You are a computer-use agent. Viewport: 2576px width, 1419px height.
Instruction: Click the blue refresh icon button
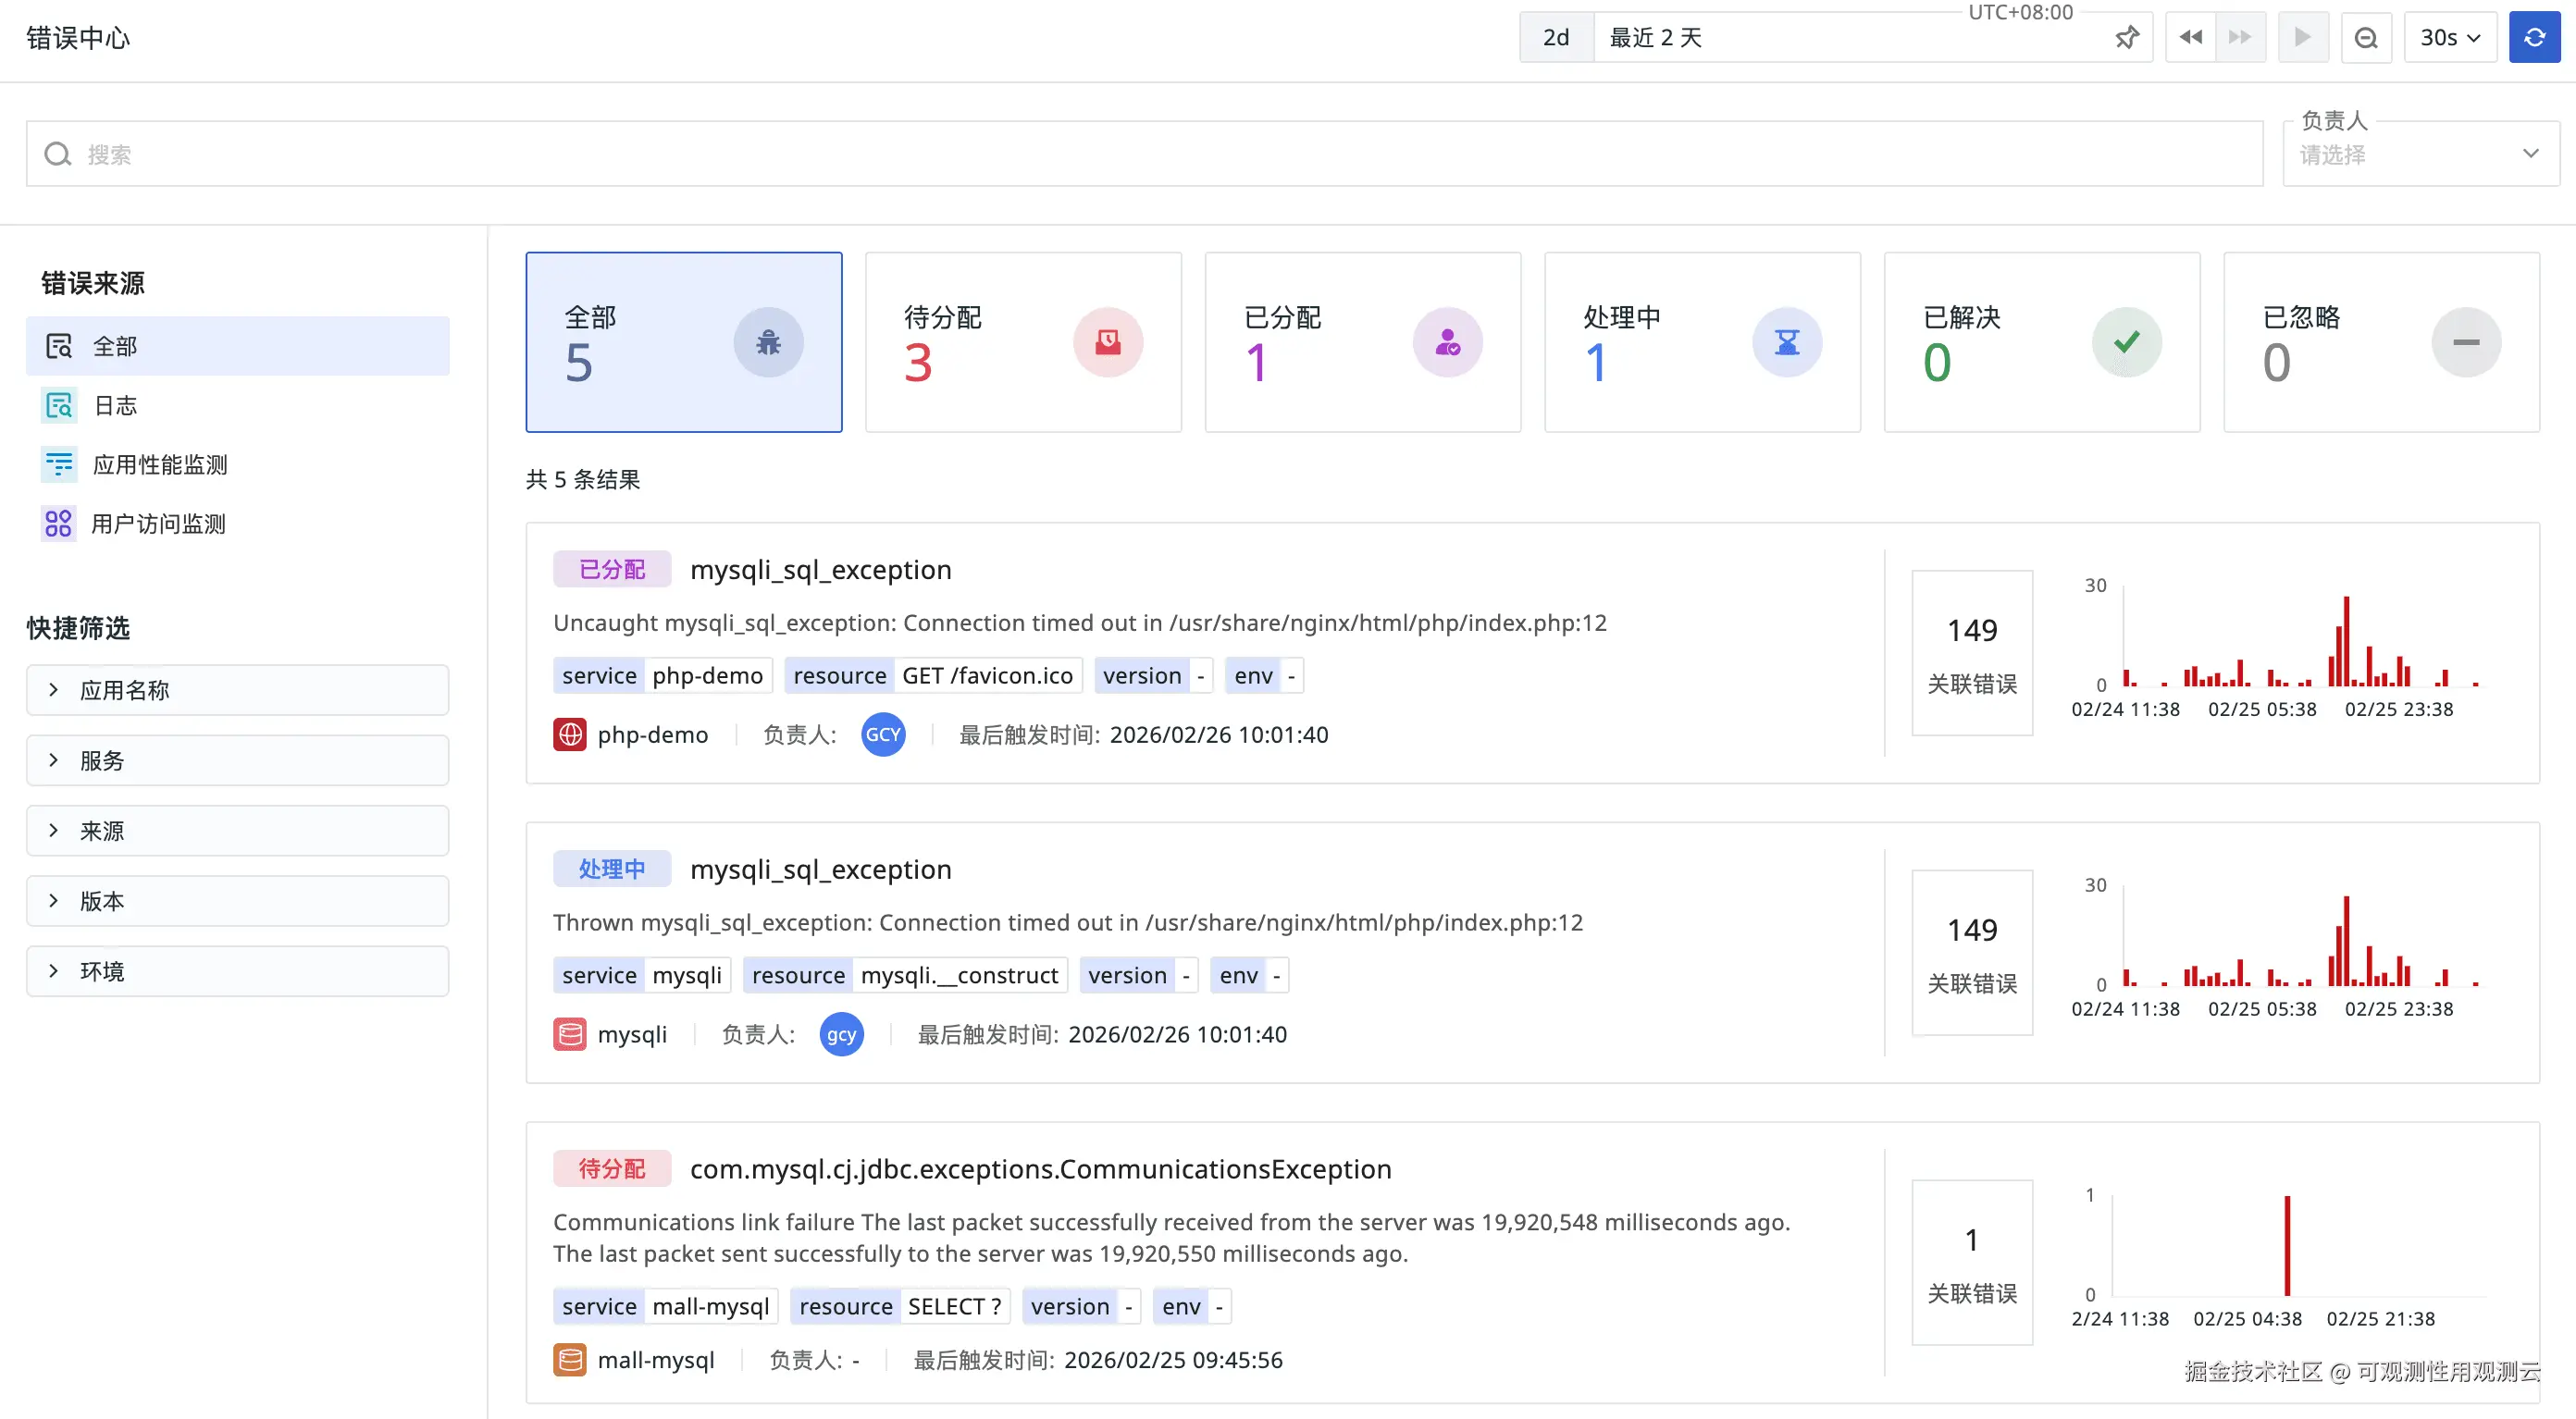tap(2533, 38)
